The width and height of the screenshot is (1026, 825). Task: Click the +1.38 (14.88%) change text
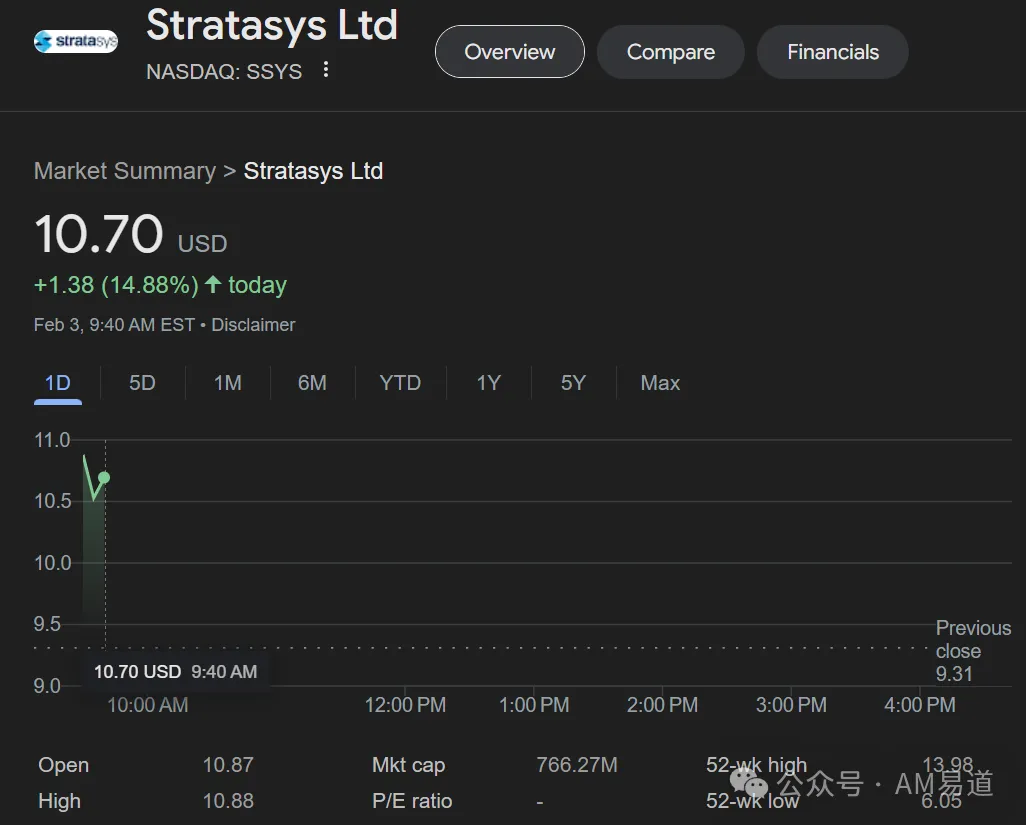pyautogui.click(x=116, y=285)
